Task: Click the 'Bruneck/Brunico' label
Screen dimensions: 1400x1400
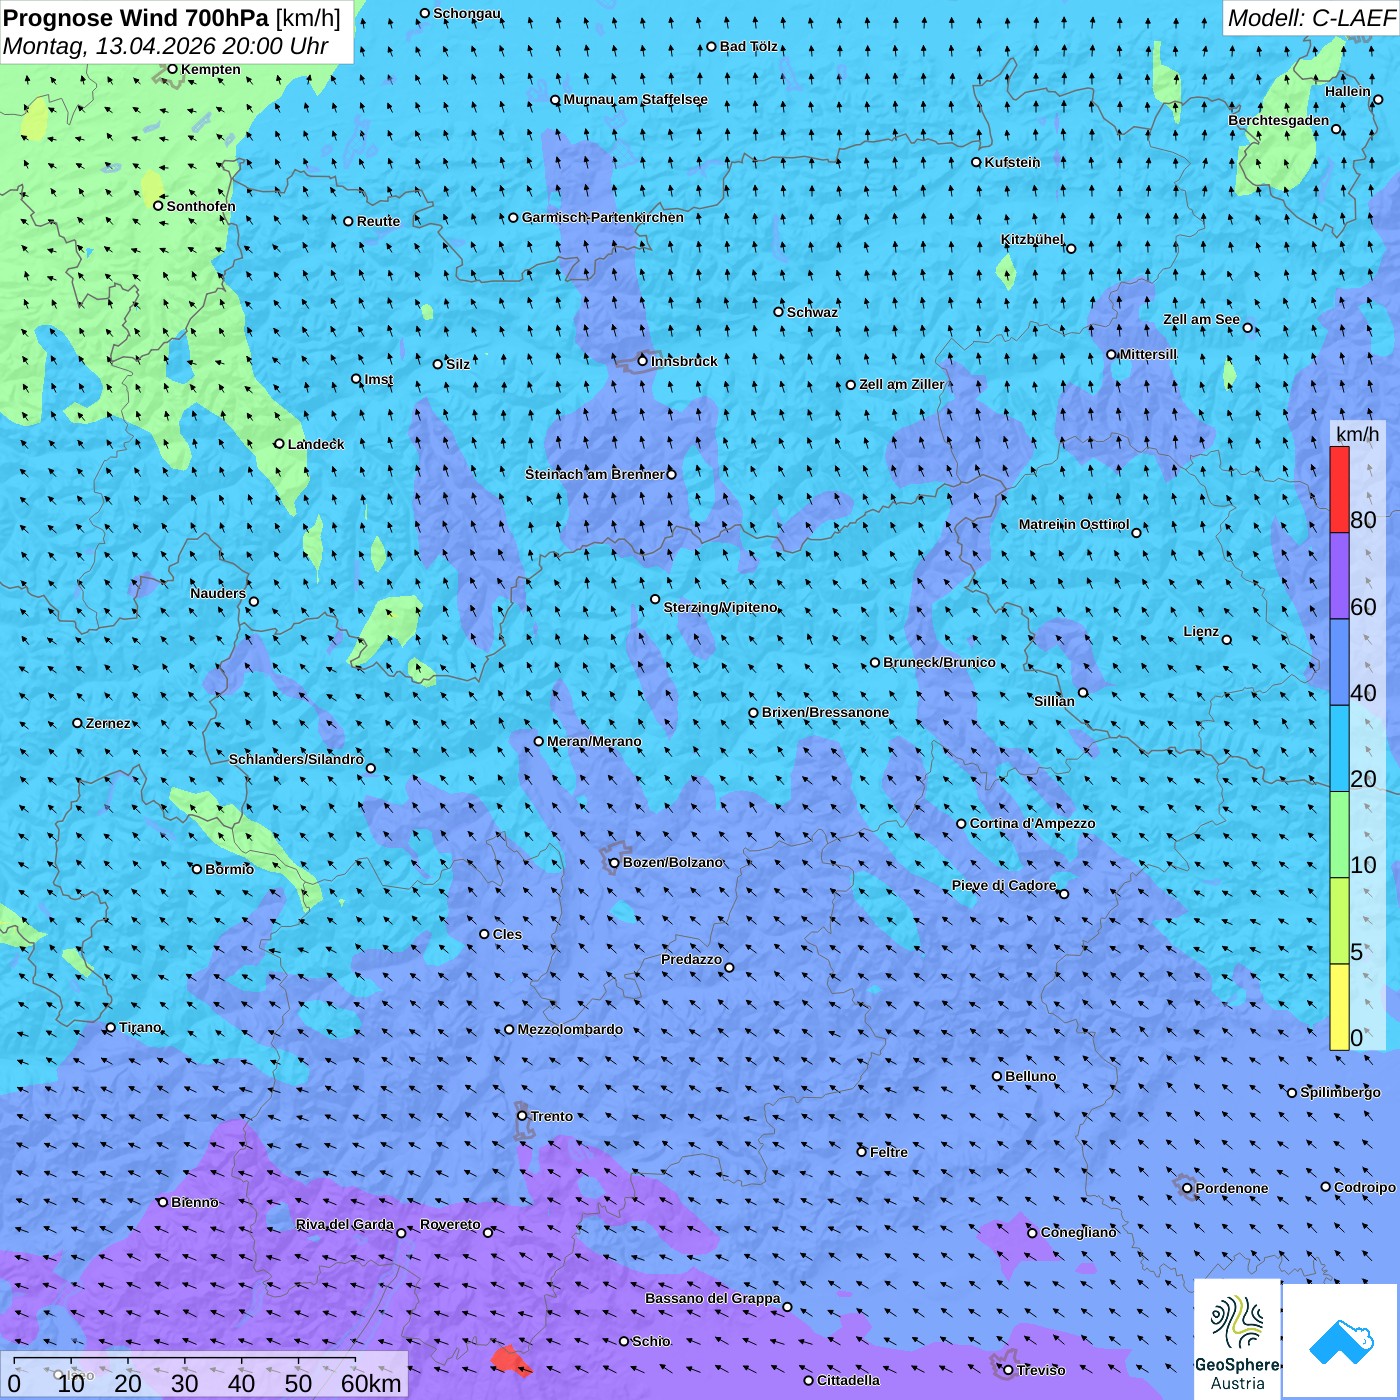Action: click(x=939, y=662)
